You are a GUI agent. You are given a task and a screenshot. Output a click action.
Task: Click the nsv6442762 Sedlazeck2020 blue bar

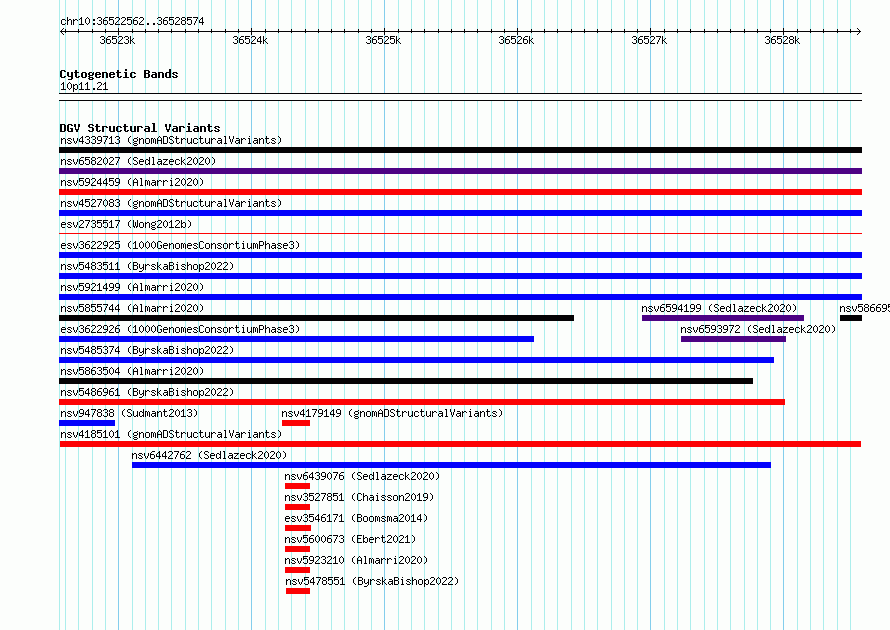452,465
